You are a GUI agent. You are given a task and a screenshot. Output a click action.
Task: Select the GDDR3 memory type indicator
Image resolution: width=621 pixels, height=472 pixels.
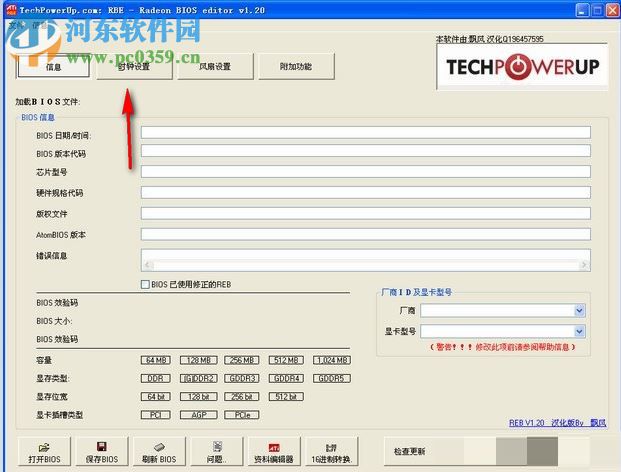[x=242, y=378]
